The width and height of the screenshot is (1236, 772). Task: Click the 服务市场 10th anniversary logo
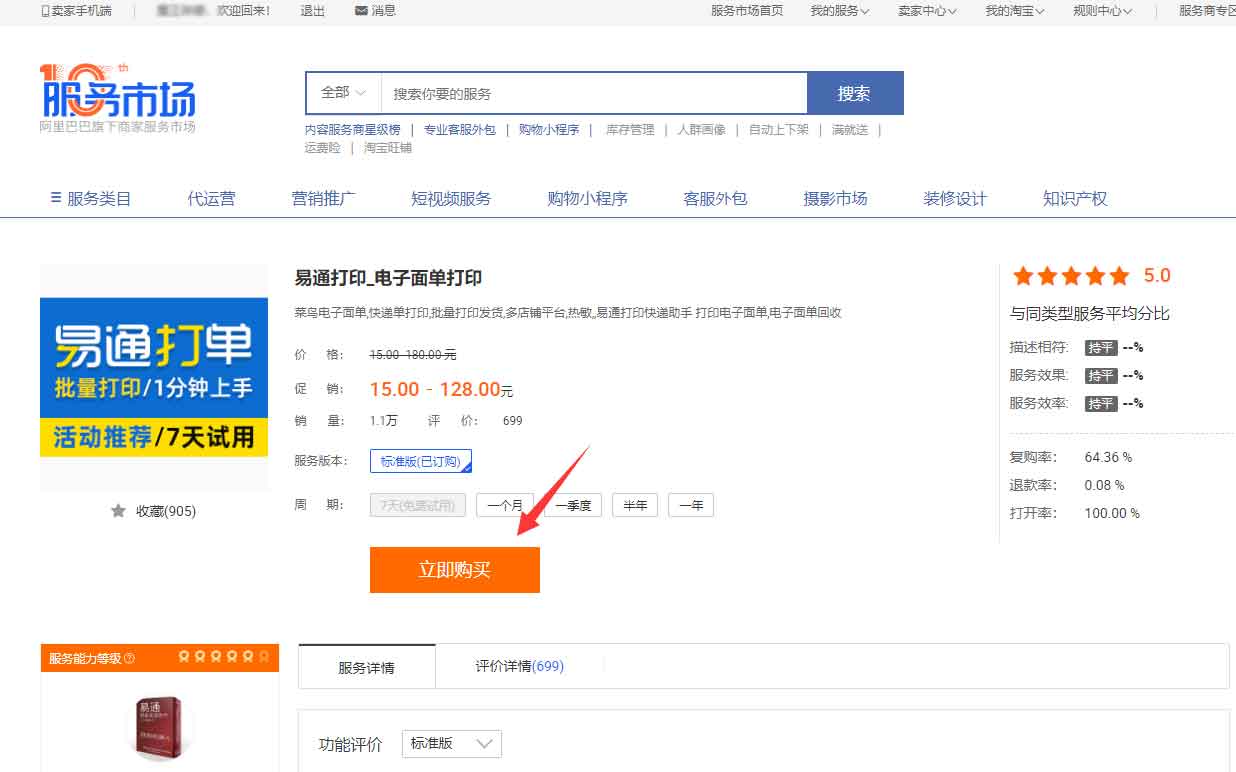tap(117, 98)
